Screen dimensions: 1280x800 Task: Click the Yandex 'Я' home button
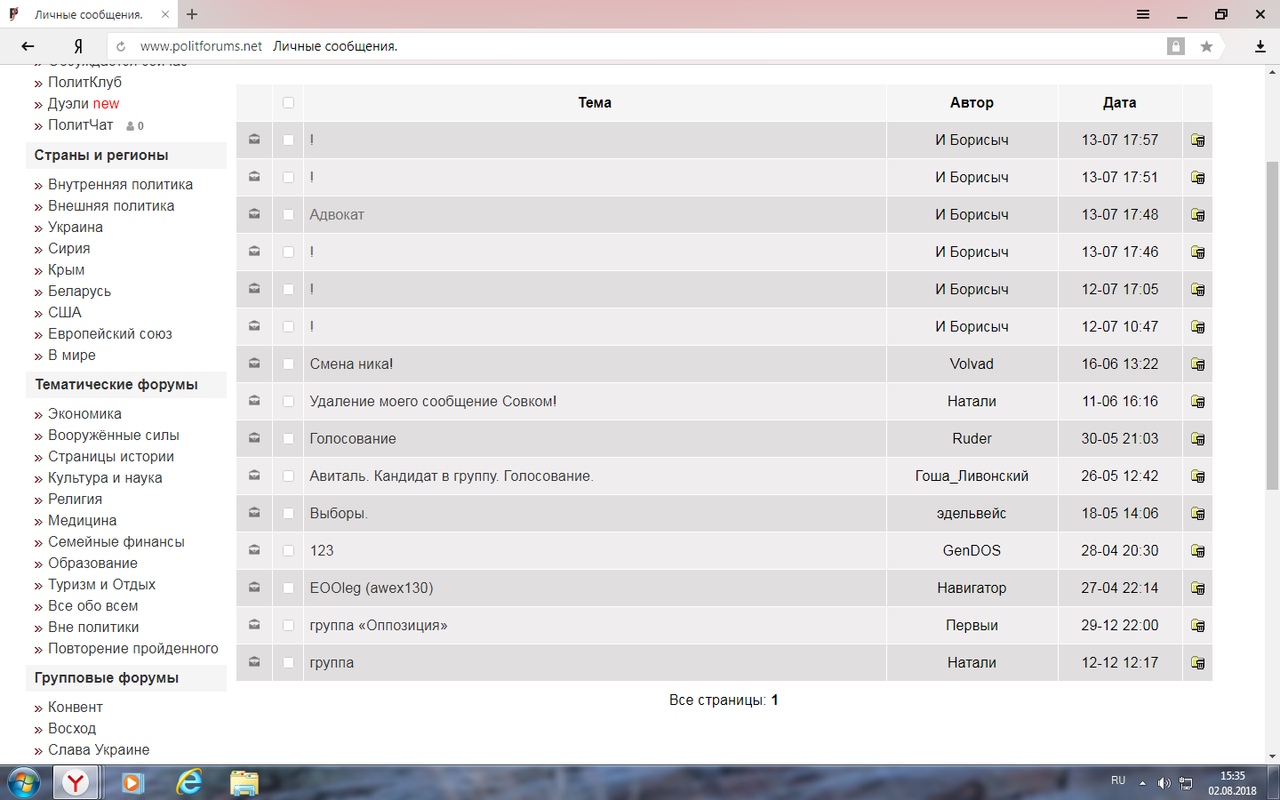78,46
